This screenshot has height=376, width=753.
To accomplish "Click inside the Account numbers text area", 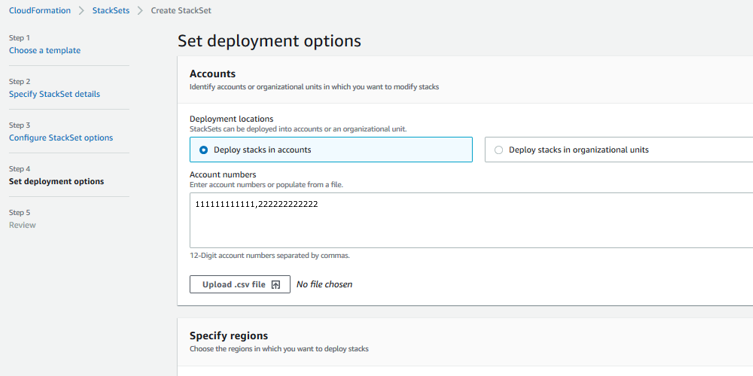I will tap(471, 220).
